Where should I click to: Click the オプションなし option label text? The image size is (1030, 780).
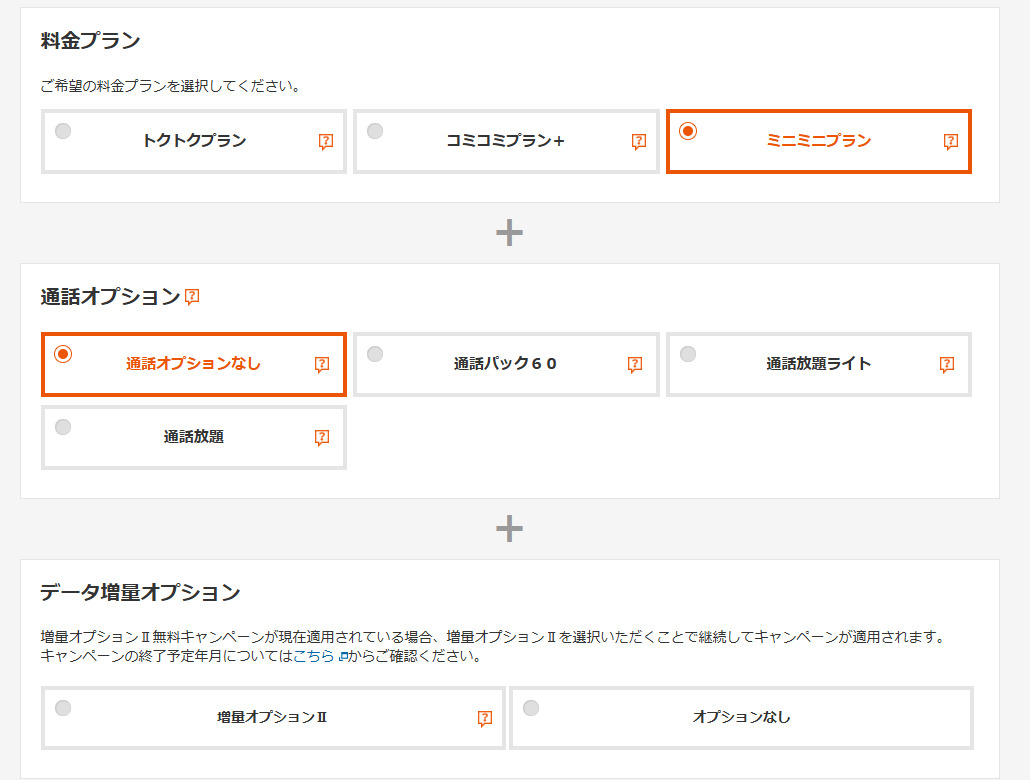click(741, 717)
